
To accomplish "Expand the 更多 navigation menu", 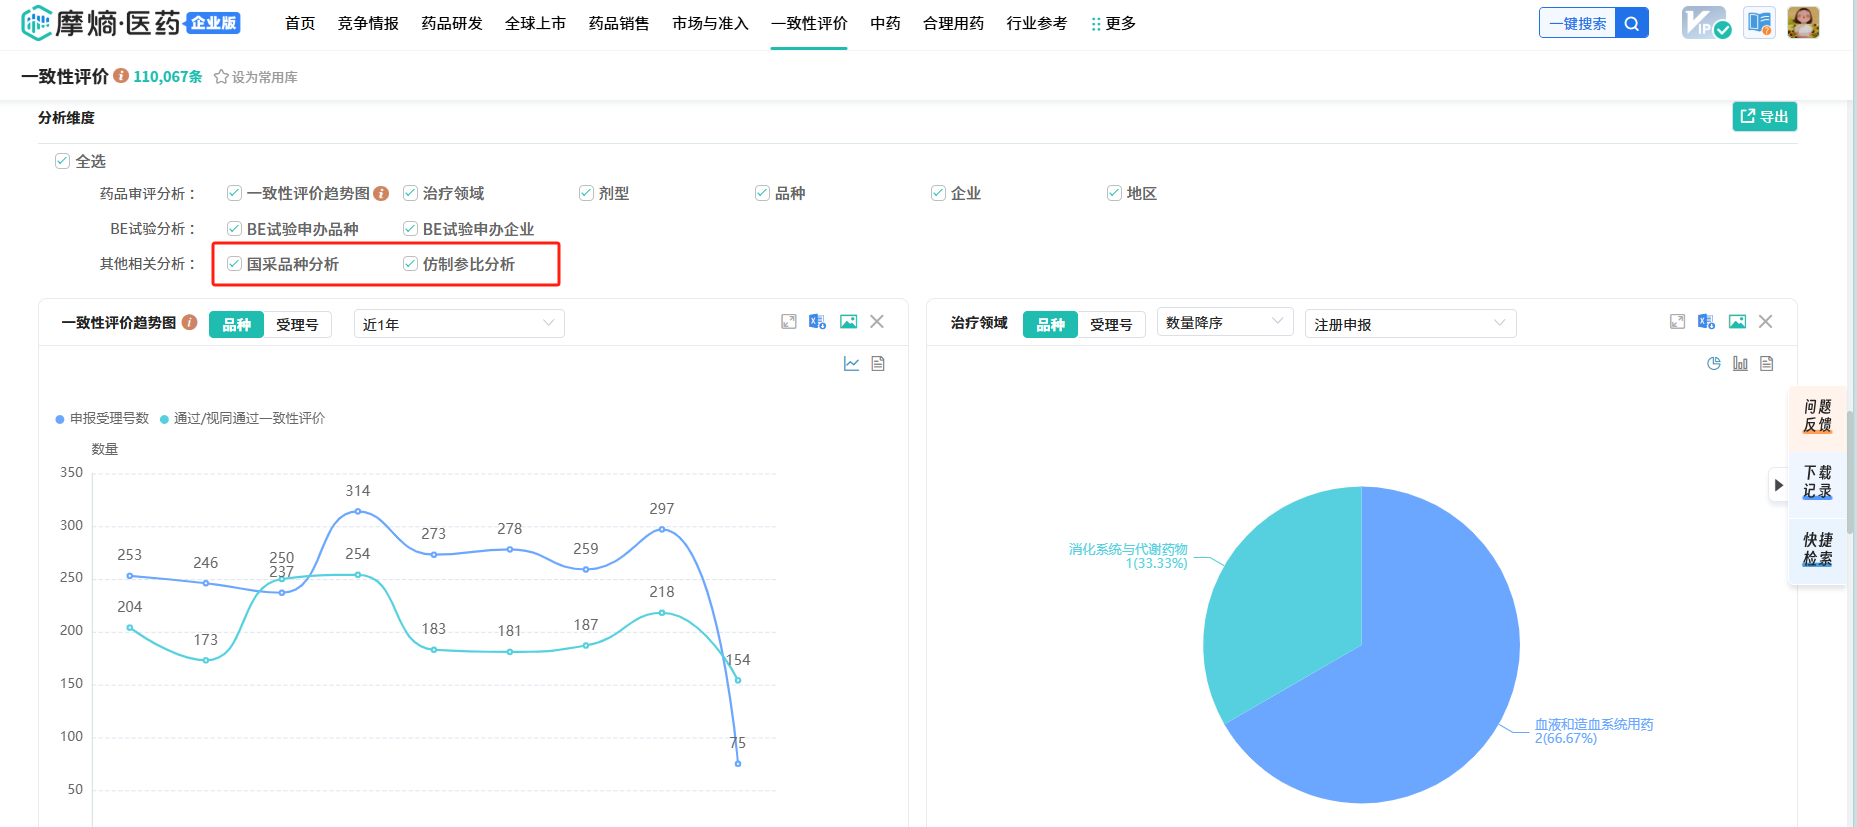I will (1113, 23).
